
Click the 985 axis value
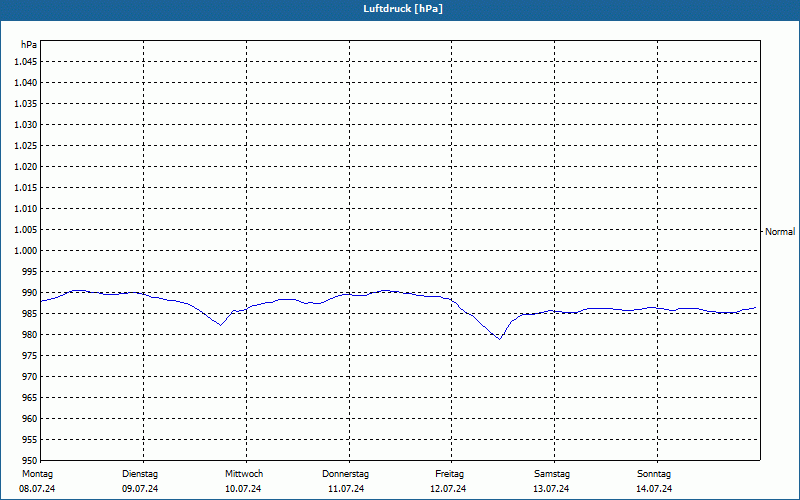click(30, 313)
